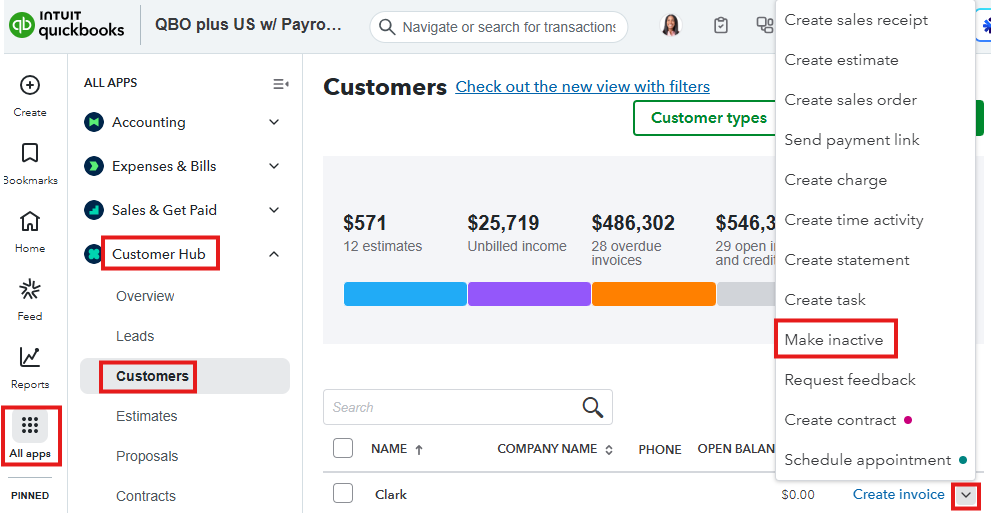The height and width of the screenshot is (513, 991).
Task: Click the dropdown arrow beside Create invoice
Action: point(965,495)
